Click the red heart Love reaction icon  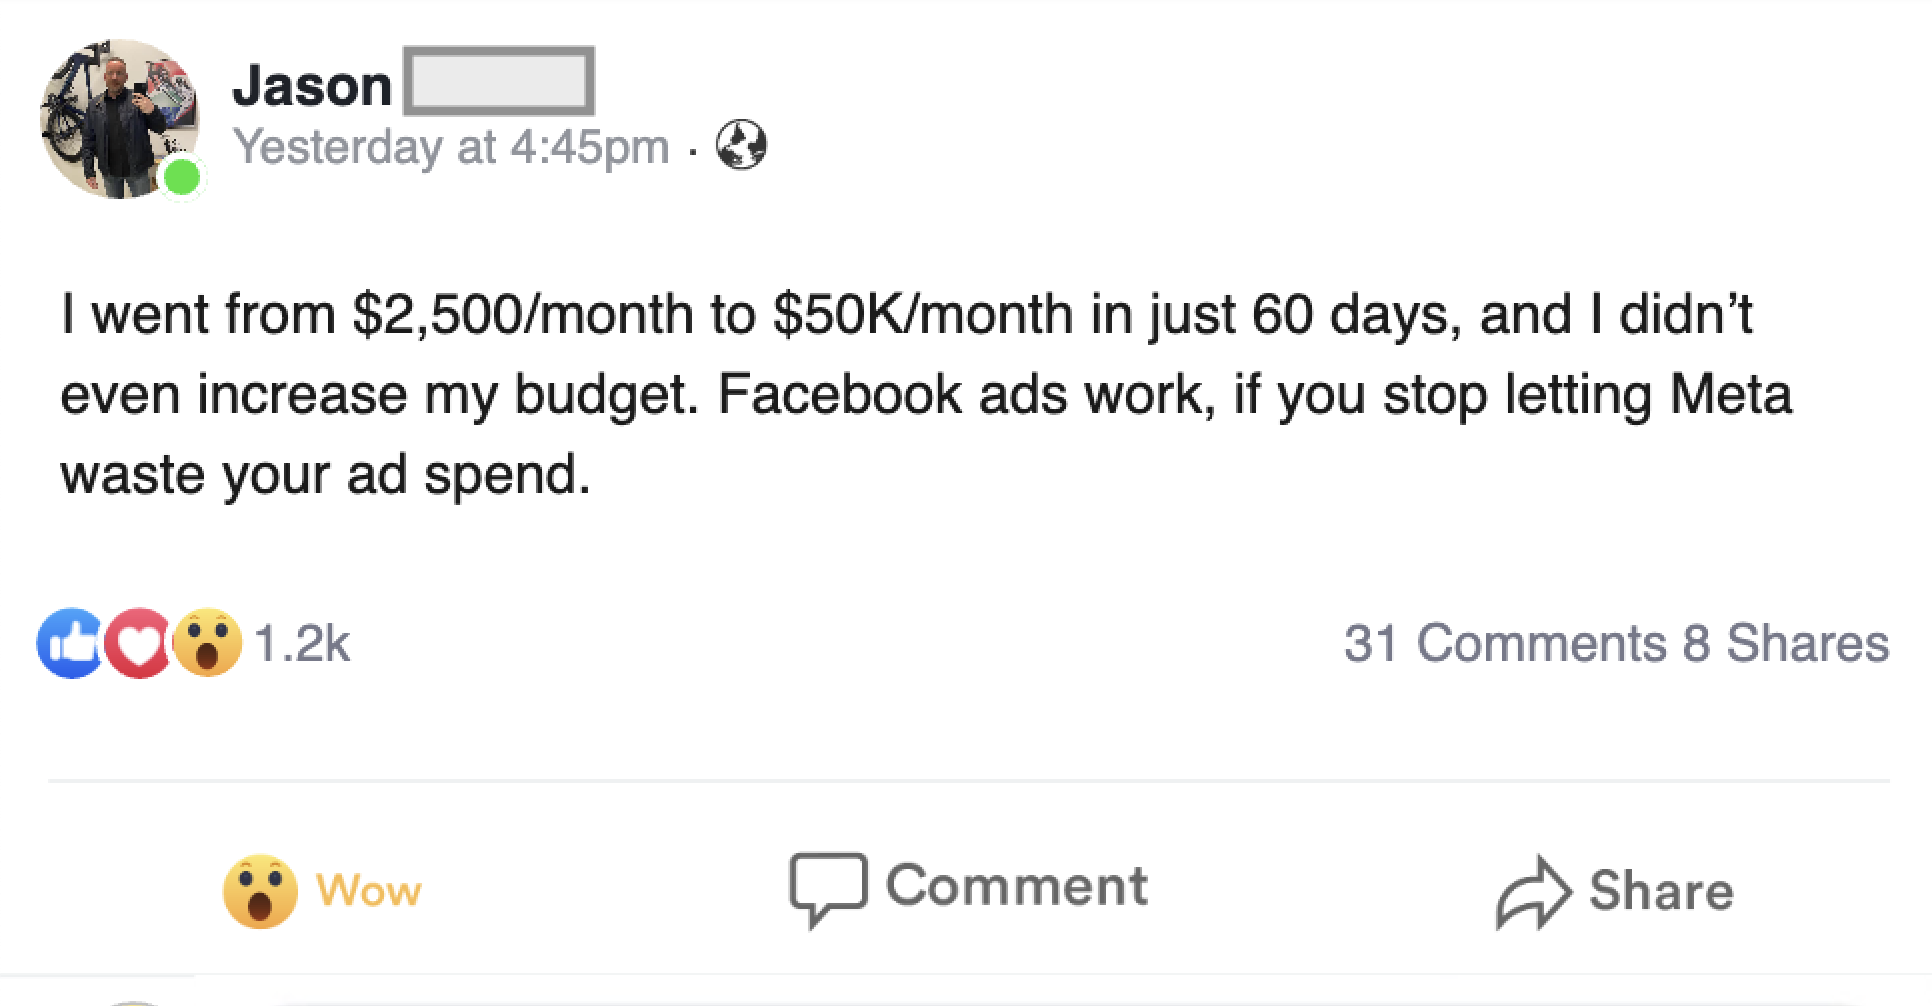pos(138,643)
